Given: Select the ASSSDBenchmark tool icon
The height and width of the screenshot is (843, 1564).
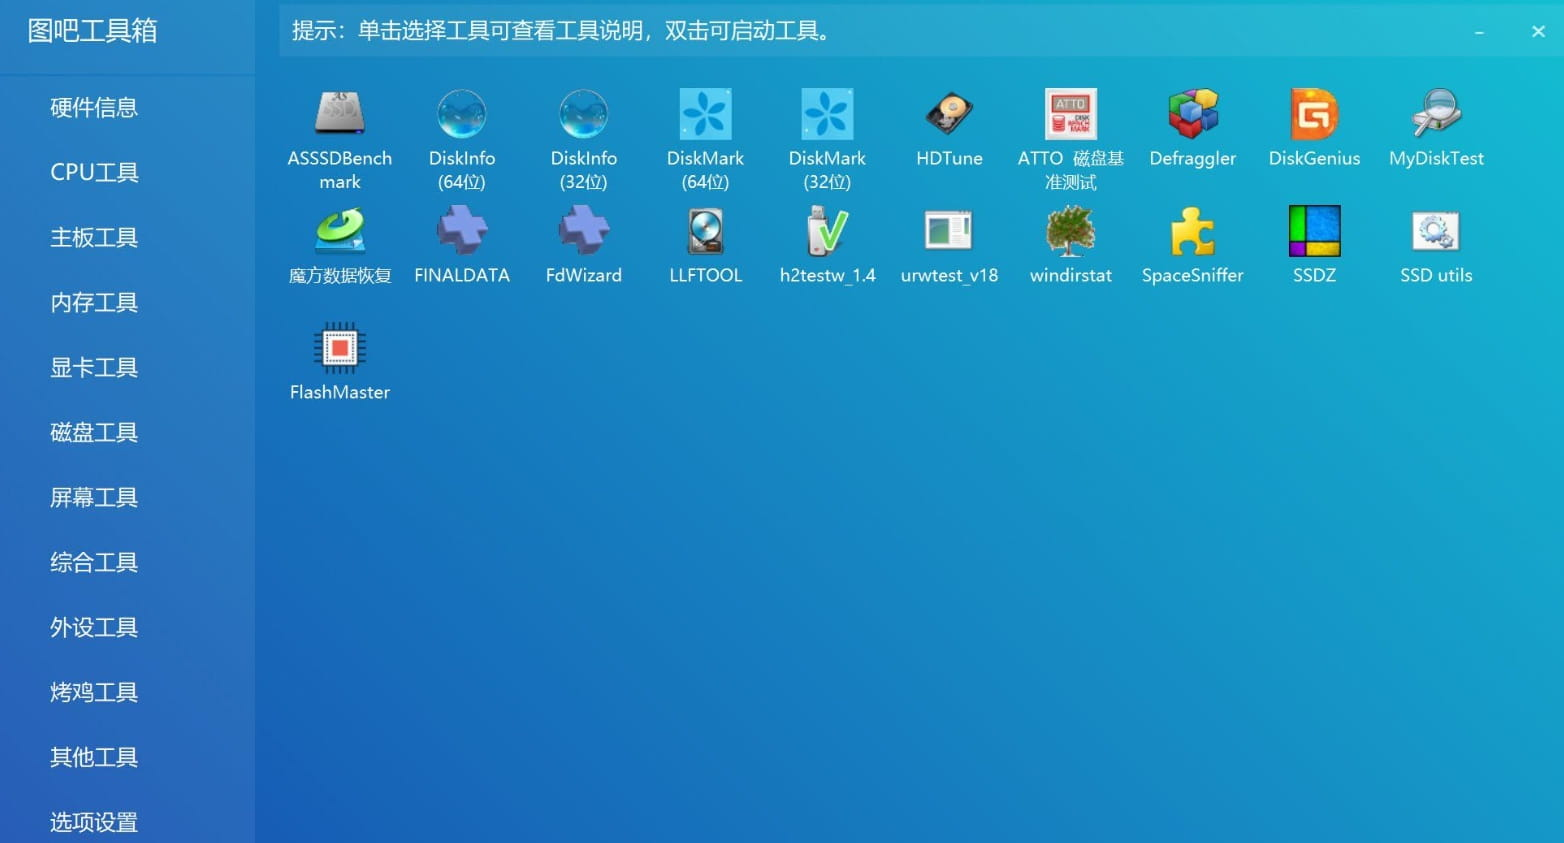Looking at the screenshot, I should (x=340, y=114).
